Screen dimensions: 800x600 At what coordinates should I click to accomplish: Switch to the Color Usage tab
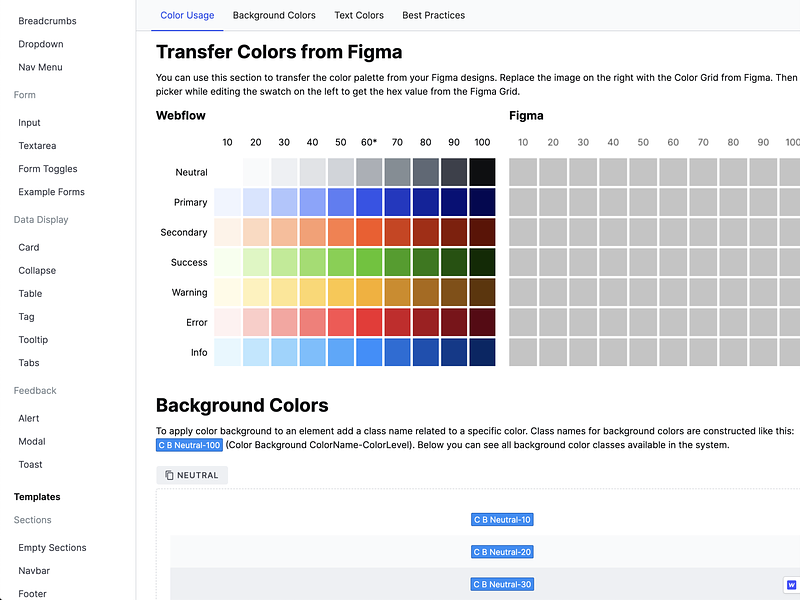click(x=187, y=15)
